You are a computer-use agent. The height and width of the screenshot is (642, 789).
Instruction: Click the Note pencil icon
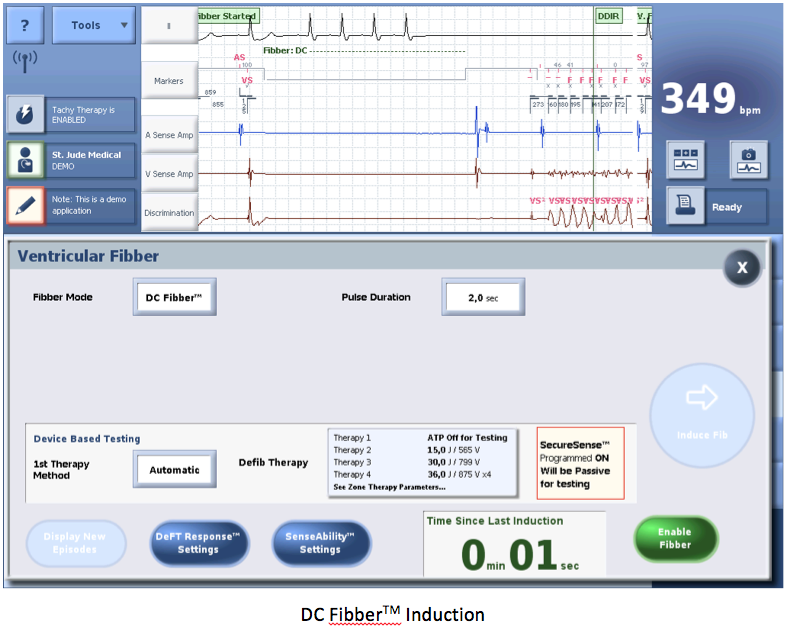pyautogui.click(x=24, y=205)
